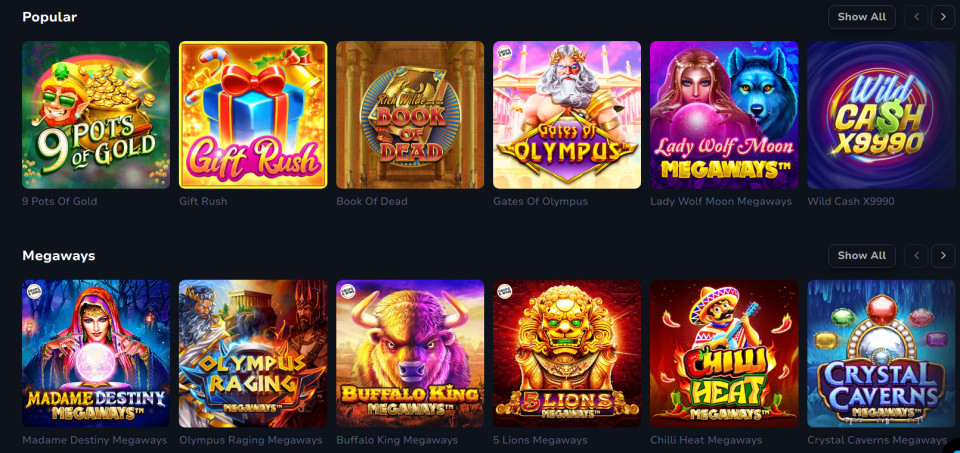Open Wild Cash X9990 game
960x453 pixels.
tap(881, 115)
